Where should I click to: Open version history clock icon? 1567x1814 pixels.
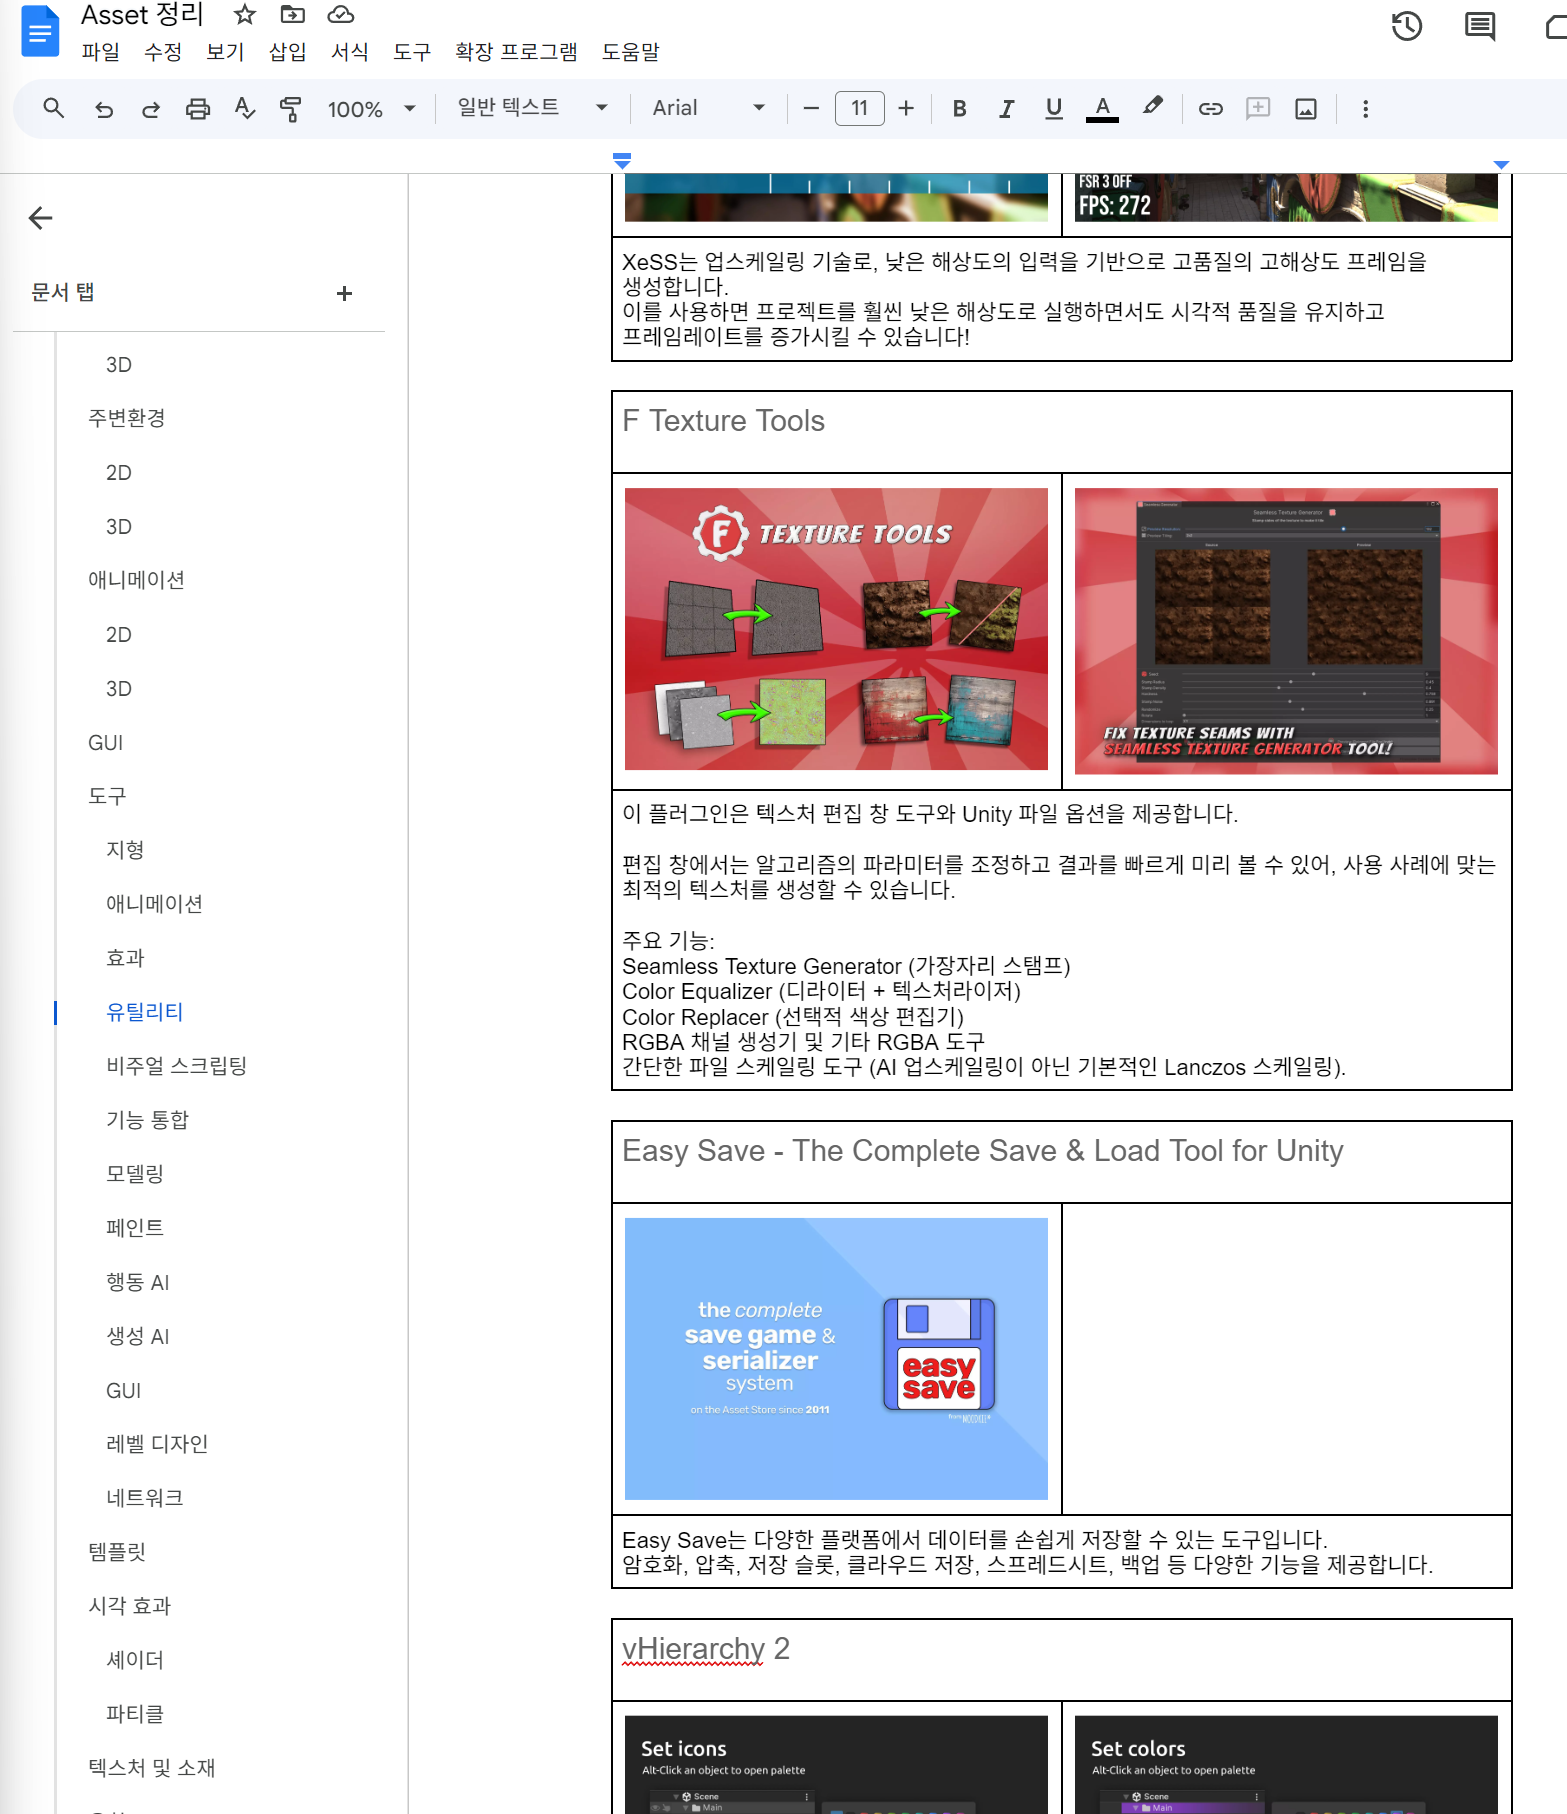click(1407, 26)
